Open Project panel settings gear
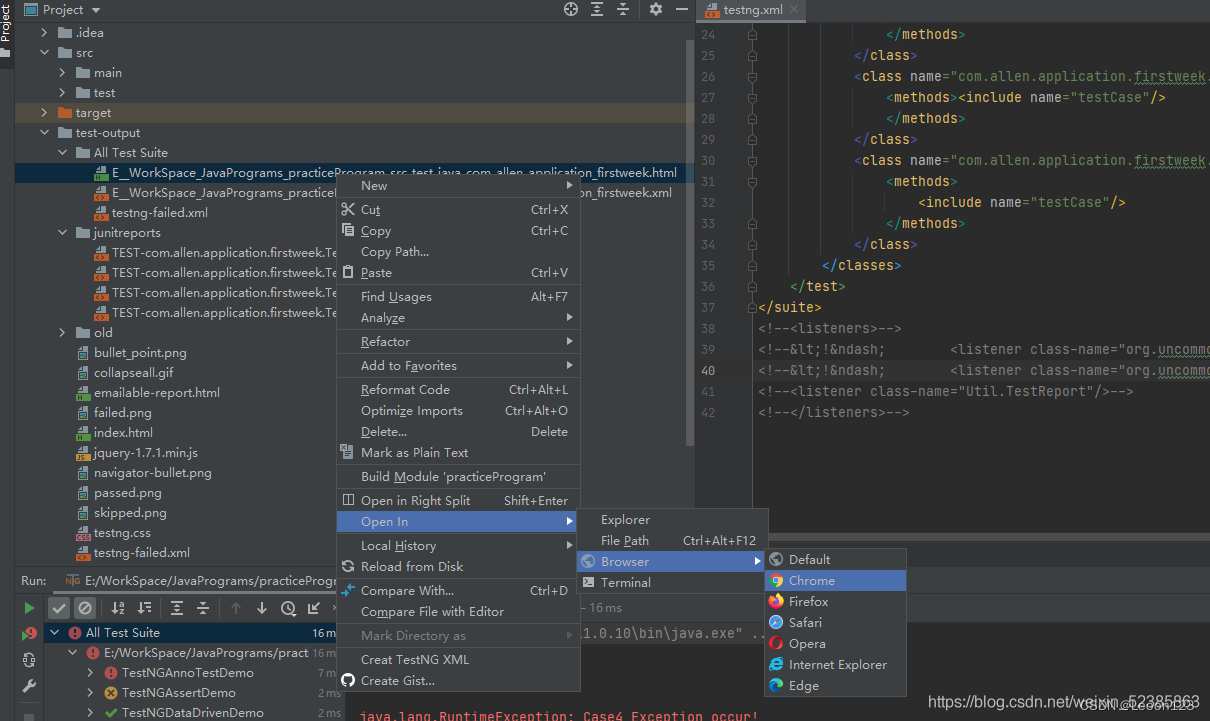This screenshot has width=1210, height=721. (656, 9)
